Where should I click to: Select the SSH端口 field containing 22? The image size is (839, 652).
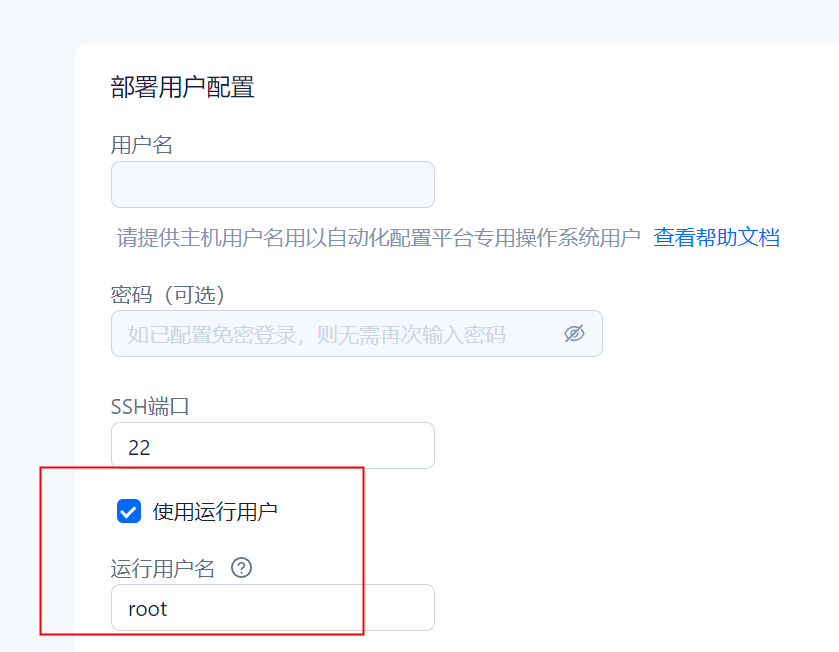pos(273,446)
